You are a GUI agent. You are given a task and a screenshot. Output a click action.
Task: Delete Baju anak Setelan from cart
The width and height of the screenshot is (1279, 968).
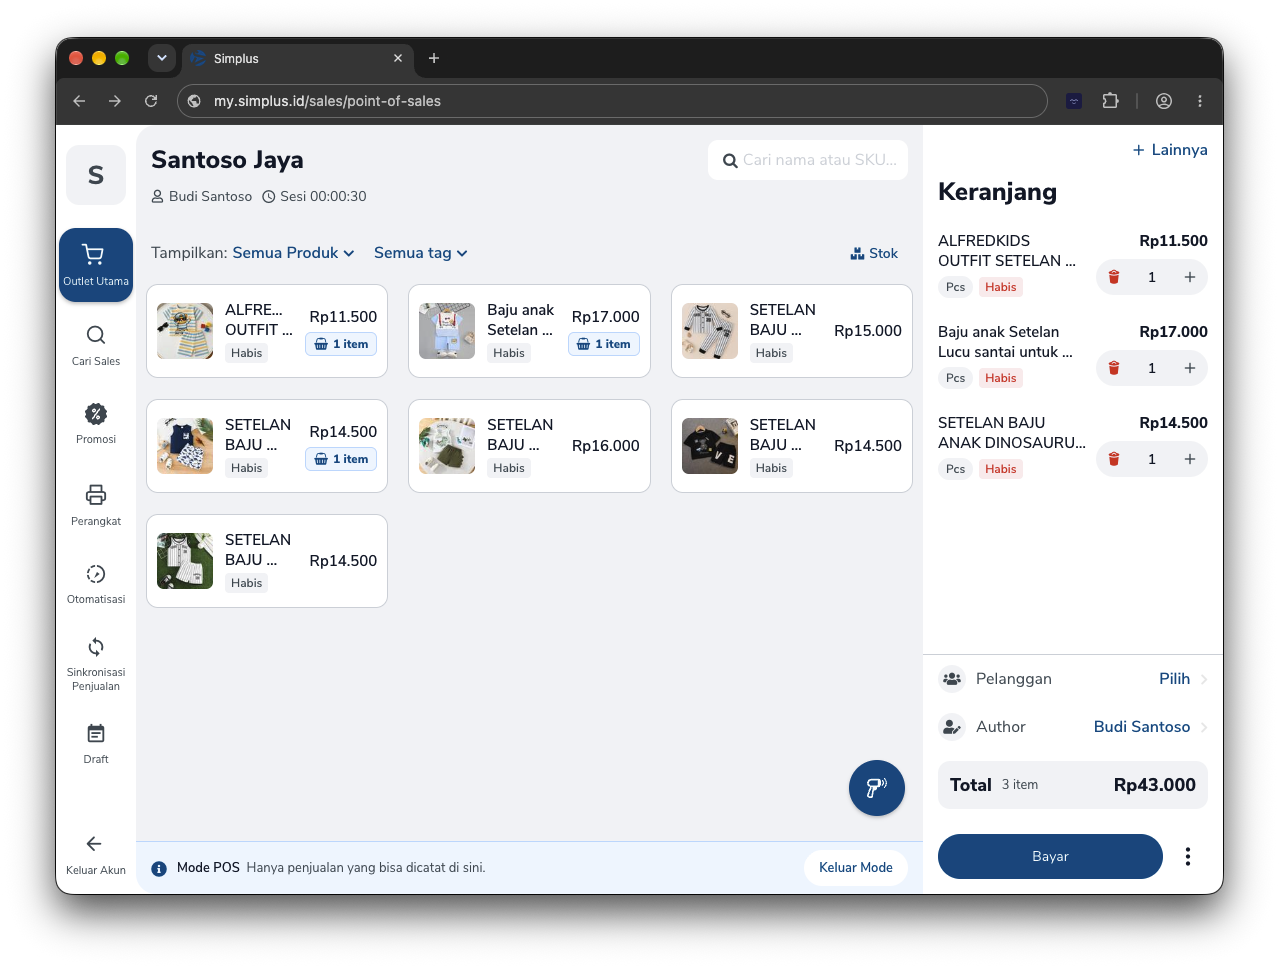(x=1114, y=368)
